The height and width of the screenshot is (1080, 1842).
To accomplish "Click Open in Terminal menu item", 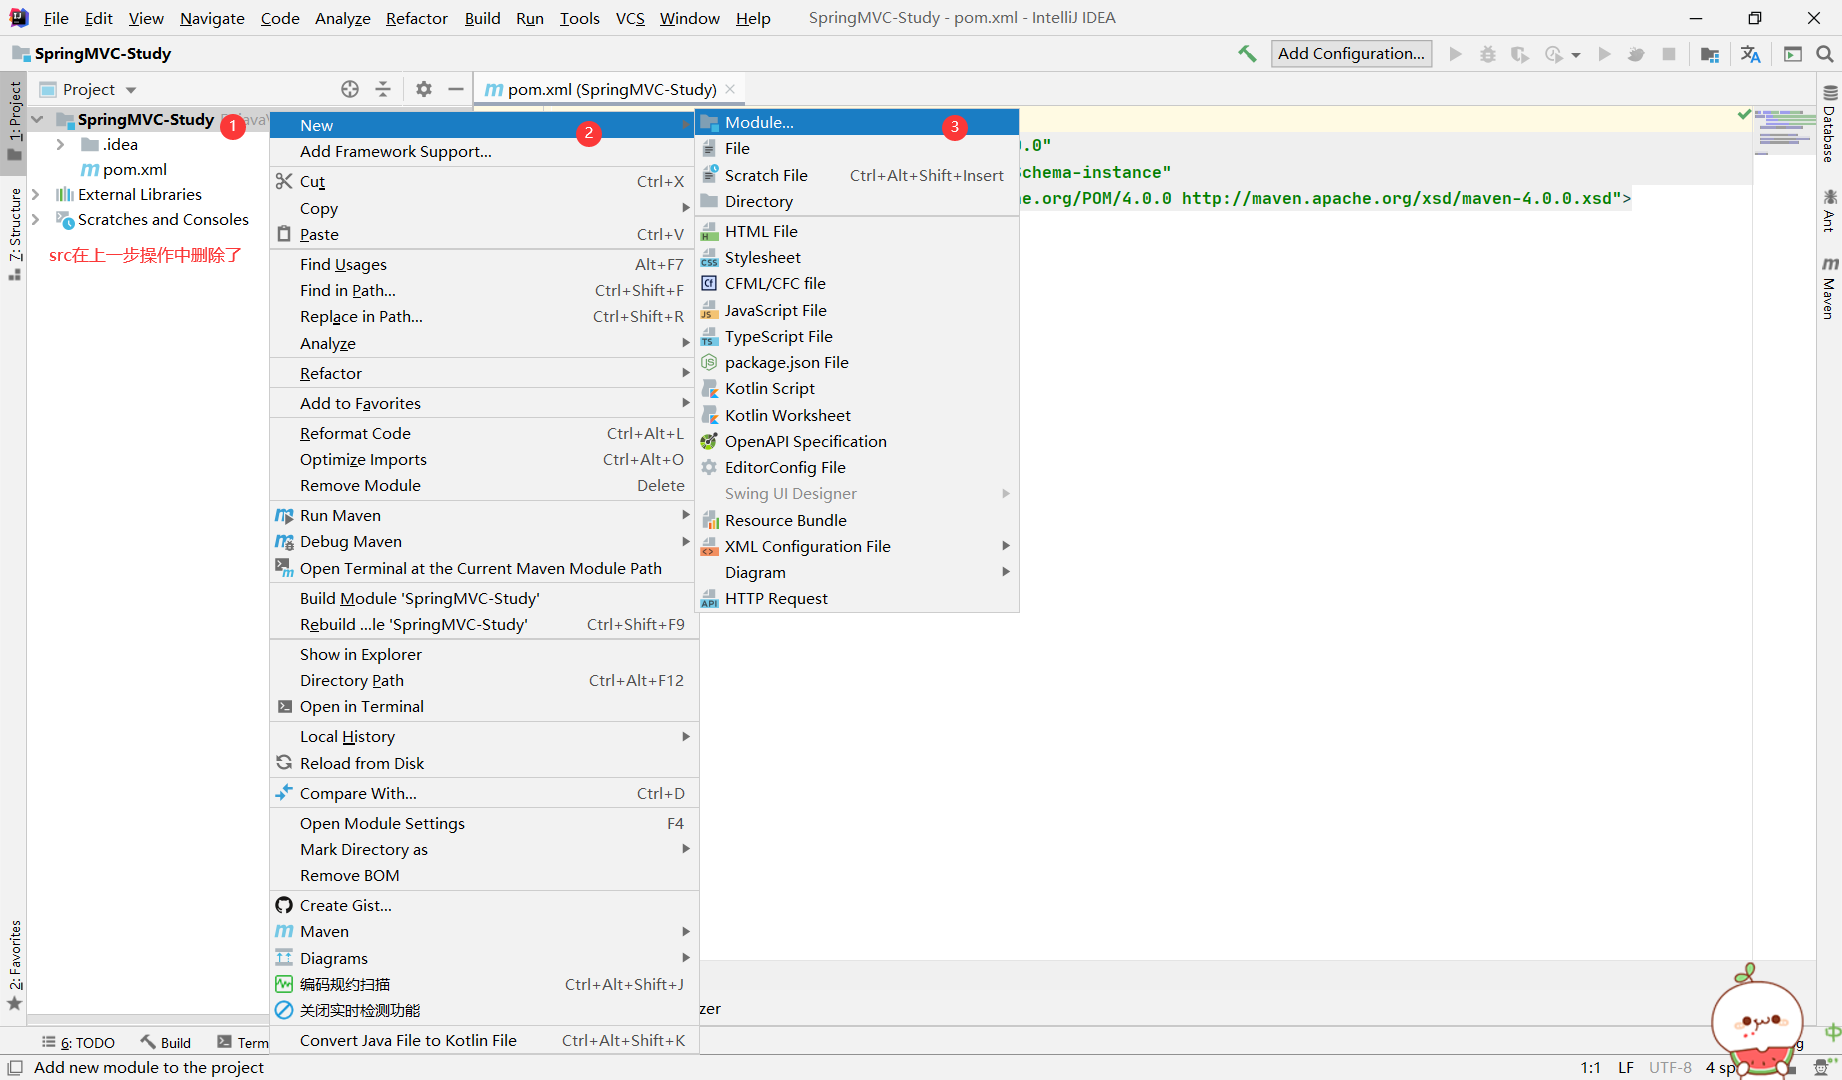I will (484, 706).
